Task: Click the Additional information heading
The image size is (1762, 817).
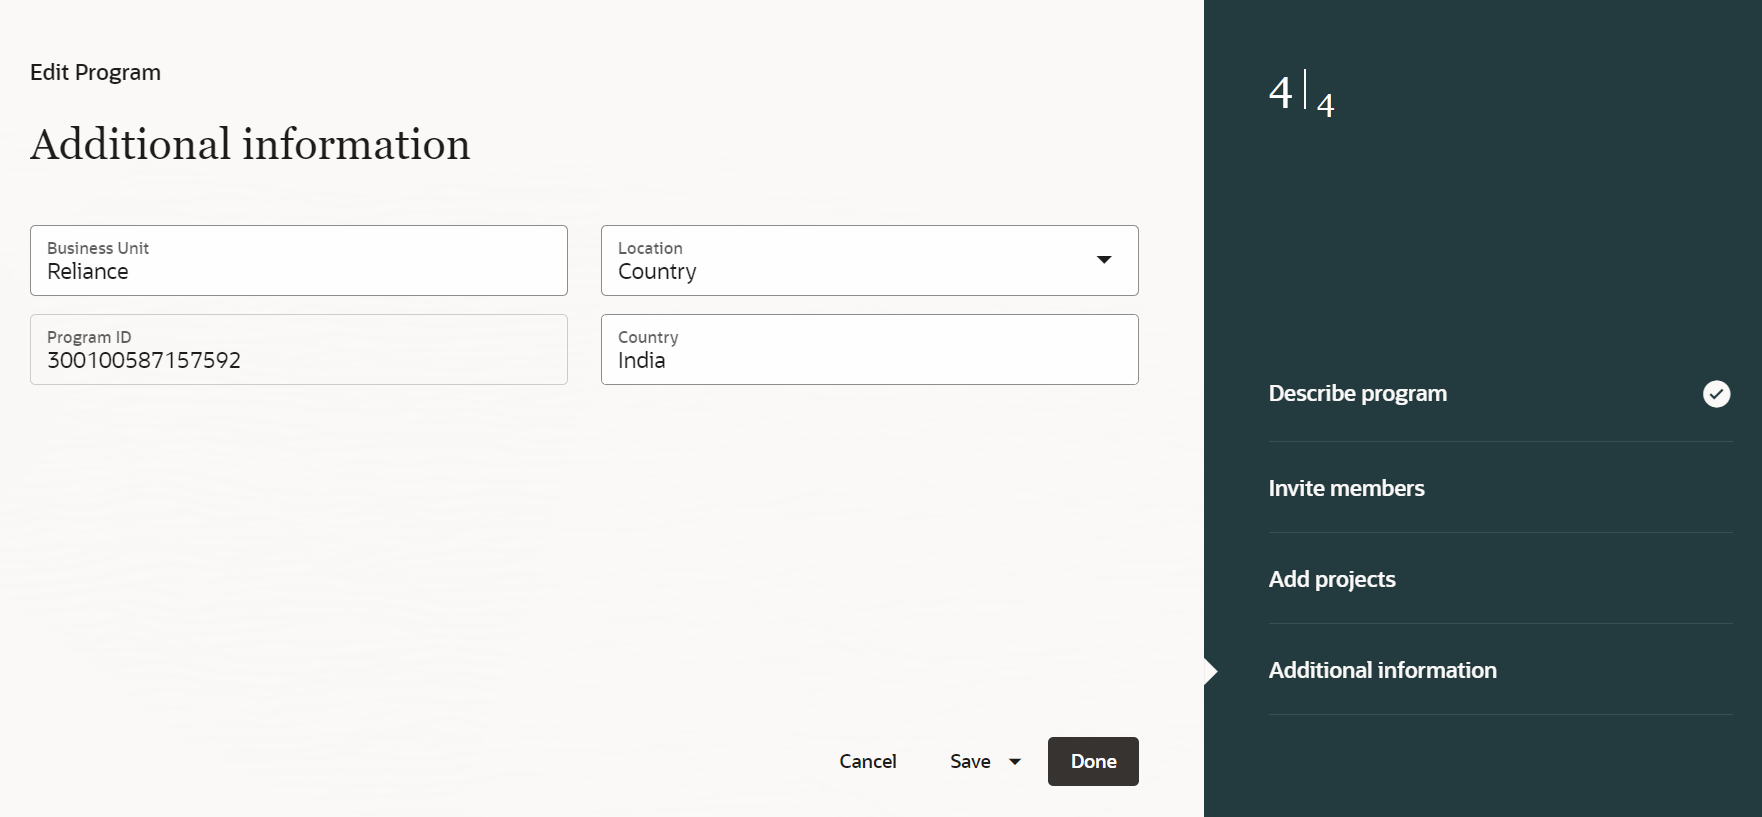Action: (250, 144)
